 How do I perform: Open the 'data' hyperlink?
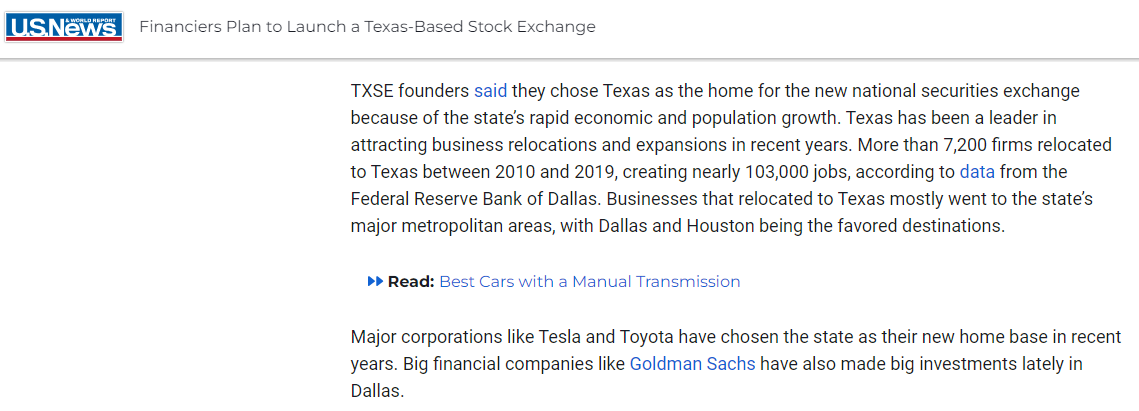(x=977, y=172)
